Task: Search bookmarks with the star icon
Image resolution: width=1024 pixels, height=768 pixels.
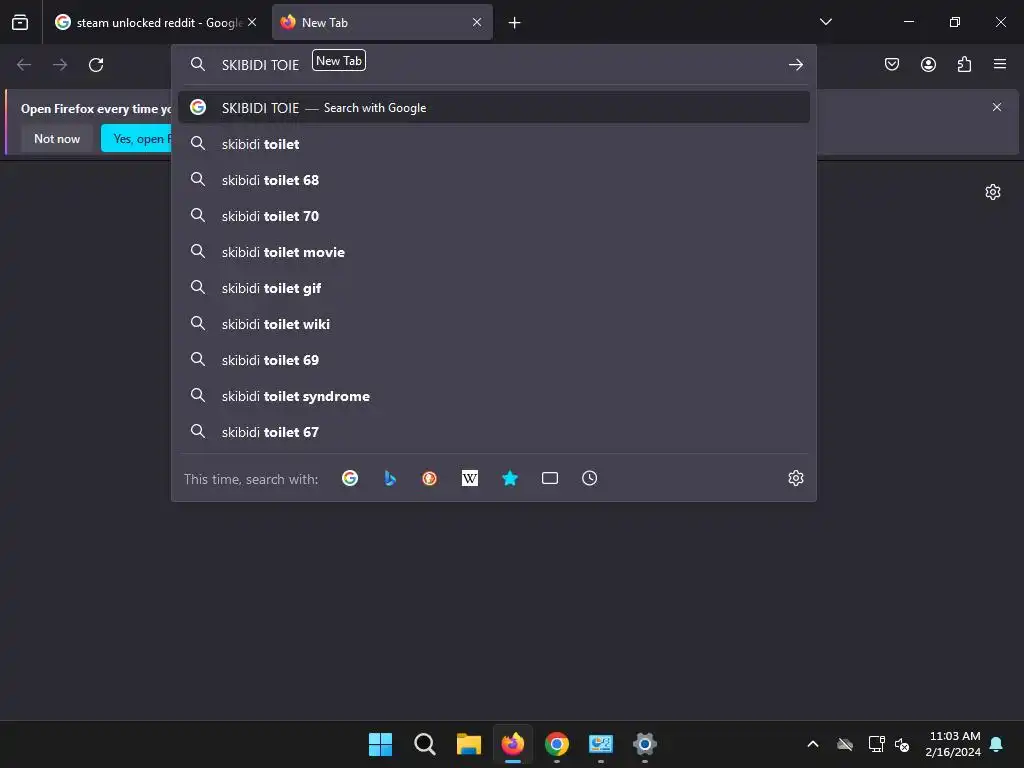Action: (x=510, y=479)
